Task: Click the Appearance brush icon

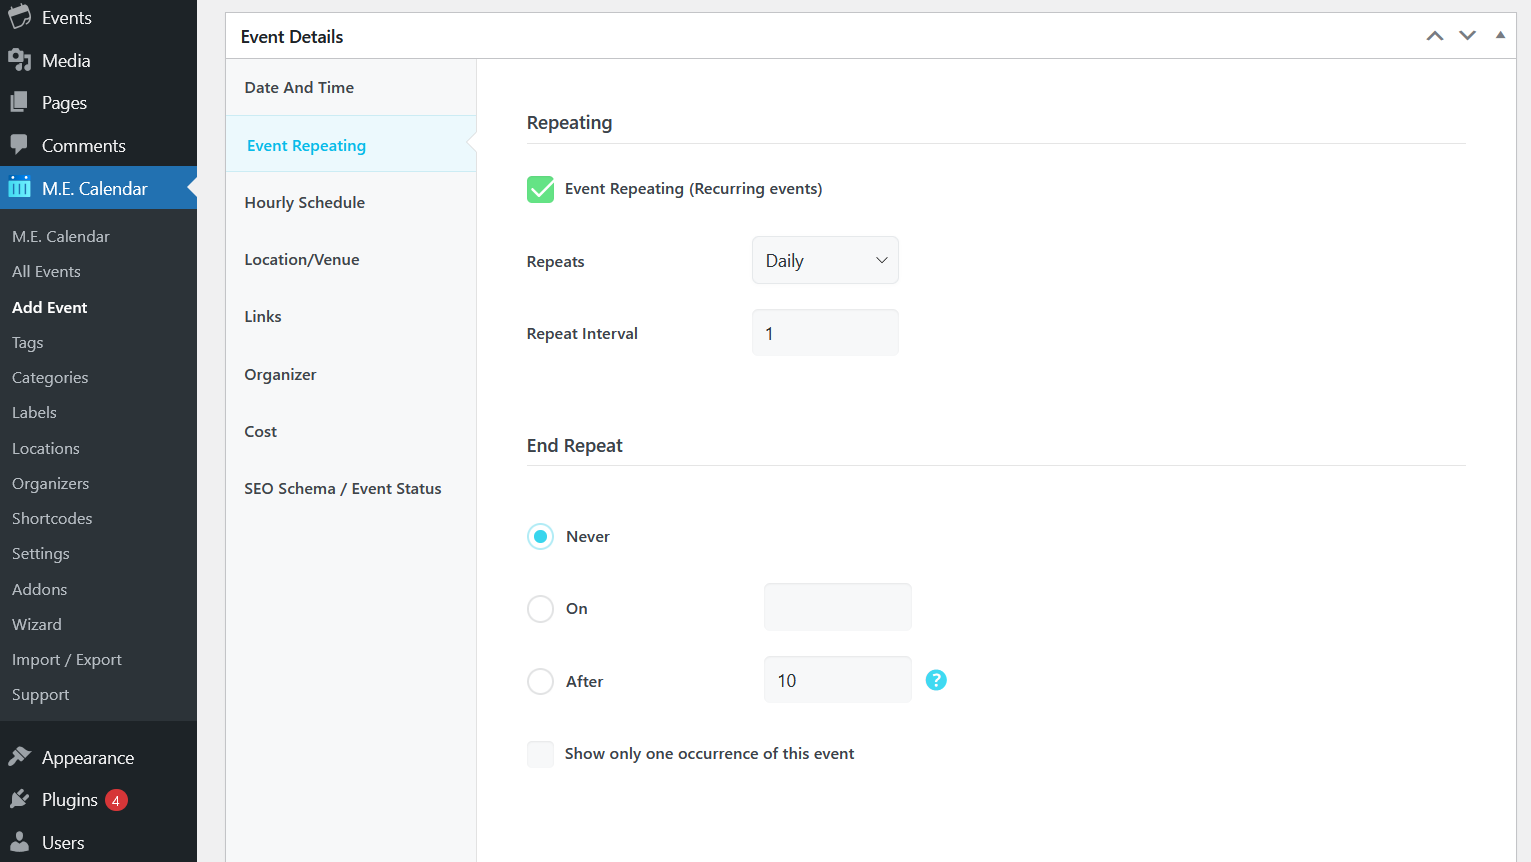Action: pyautogui.click(x=19, y=756)
